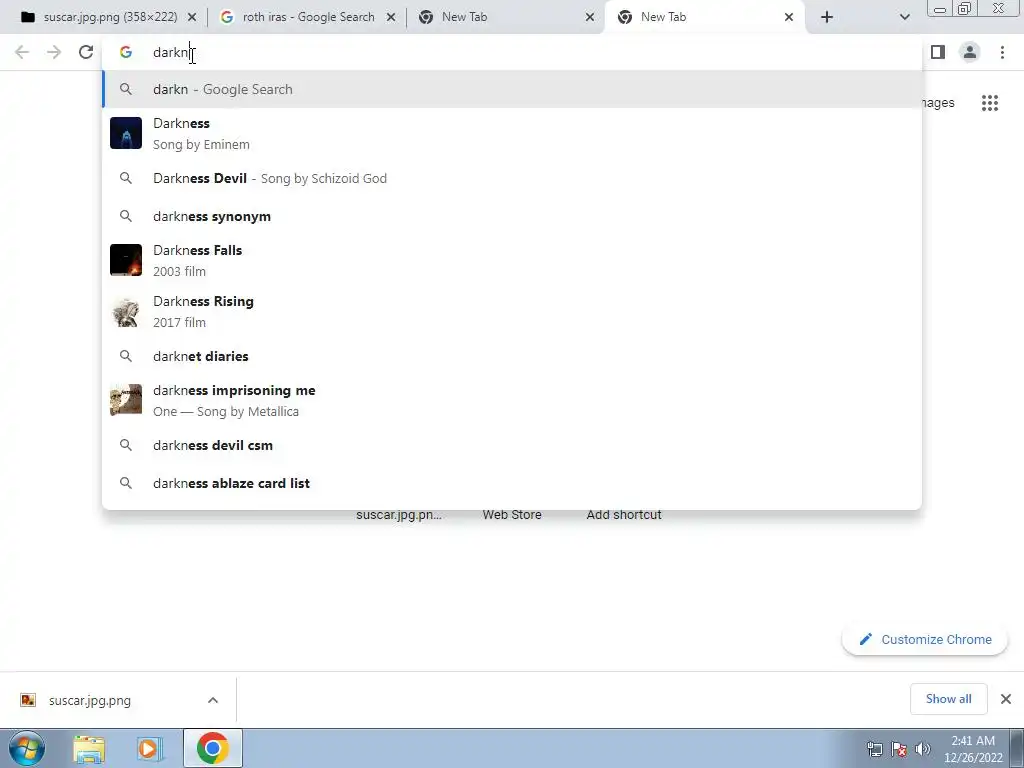Choose darkn - Google Search suggestion
The width and height of the screenshot is (1024, 768).
[x=512, y=89]
